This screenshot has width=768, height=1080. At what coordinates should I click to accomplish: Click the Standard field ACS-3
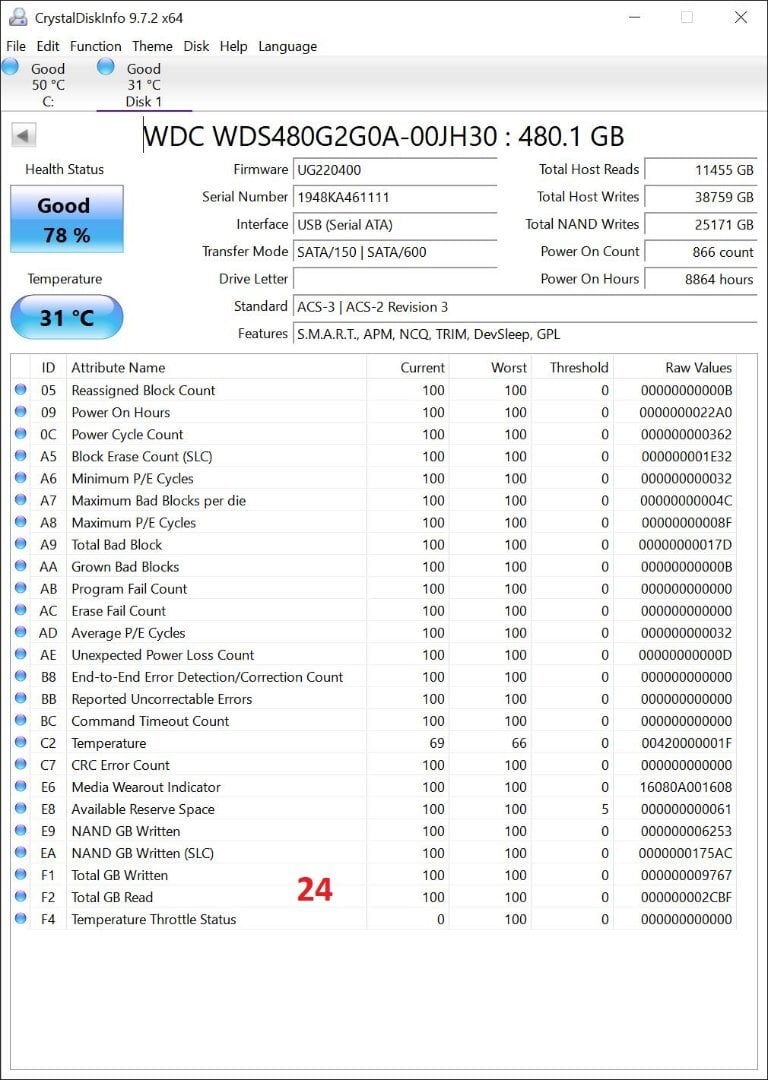click(x=525, y=307)
